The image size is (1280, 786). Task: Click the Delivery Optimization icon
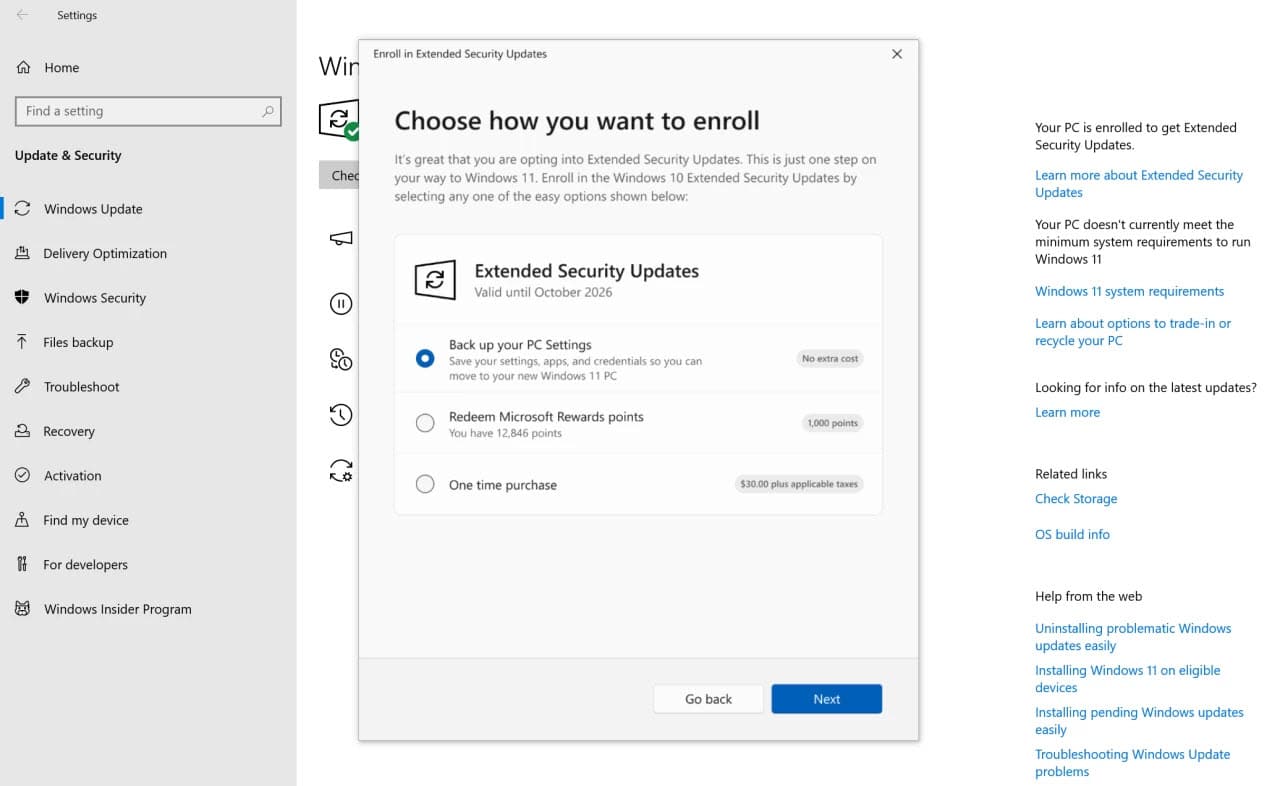click(x=22, y=253)
